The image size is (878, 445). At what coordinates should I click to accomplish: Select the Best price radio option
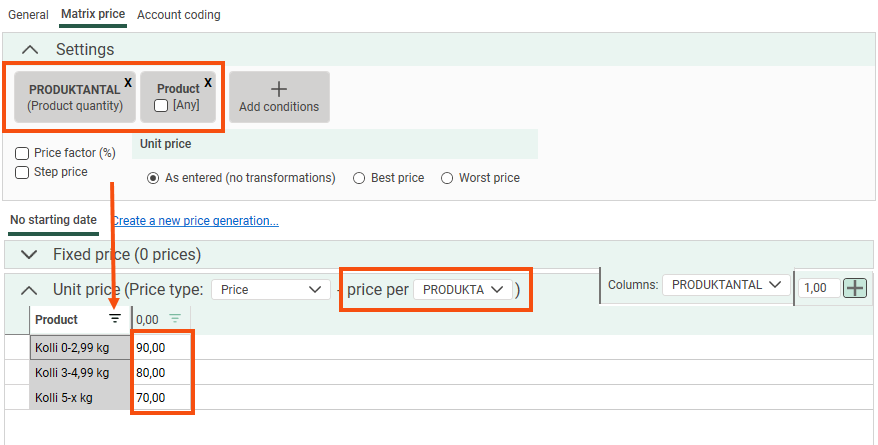(x=359, y=178)
